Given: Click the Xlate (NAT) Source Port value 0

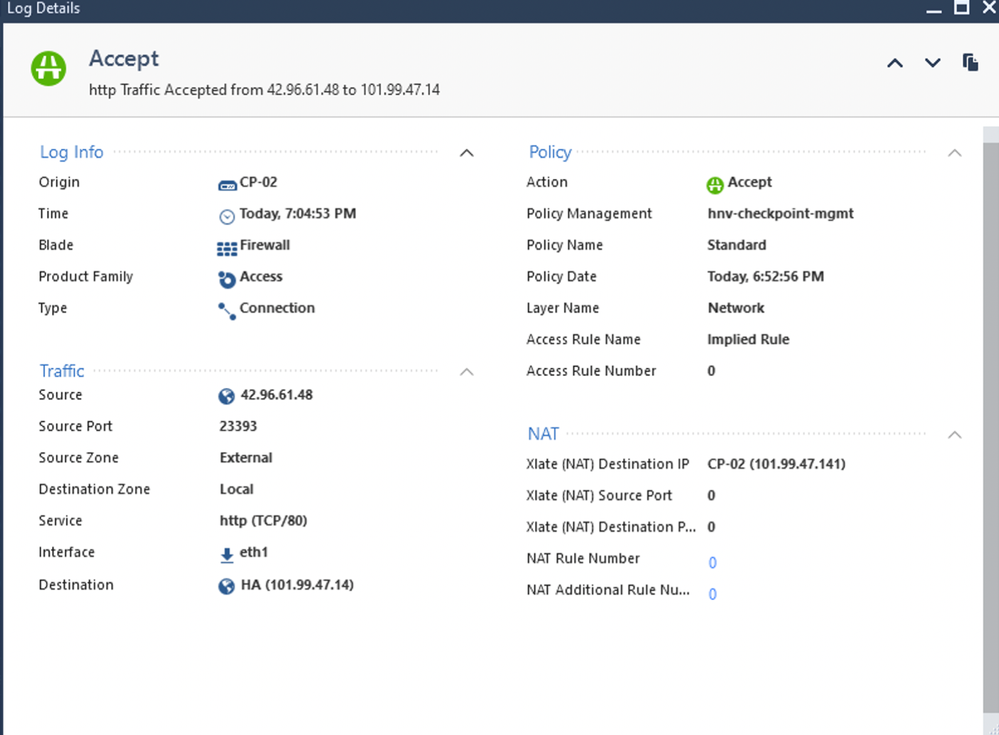Looking at the screenshot, I should click(x=711, y=496).
